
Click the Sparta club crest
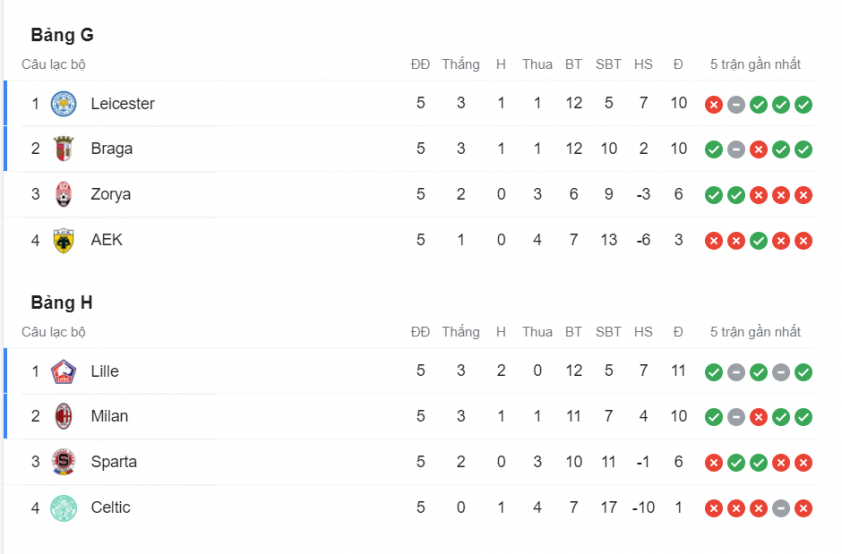pyautogui.click(x=63, y=462)
